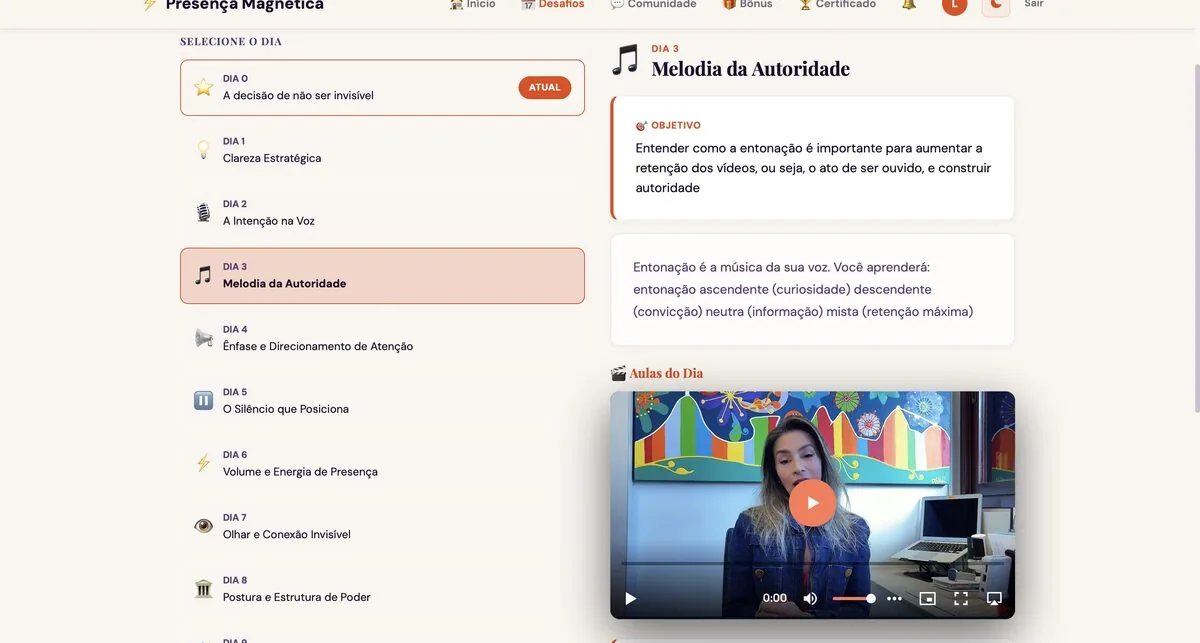Click the music note icon of Dia 3 row

tap(203, 275)
